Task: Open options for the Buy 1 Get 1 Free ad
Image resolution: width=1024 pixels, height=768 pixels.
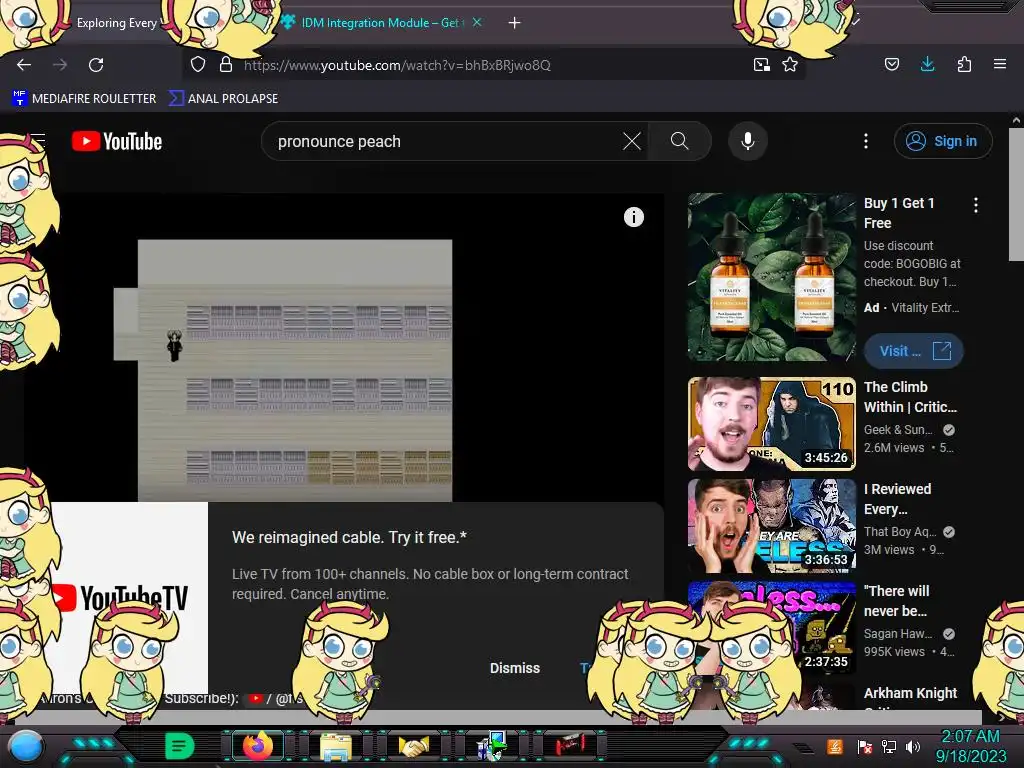Action: 976,205
